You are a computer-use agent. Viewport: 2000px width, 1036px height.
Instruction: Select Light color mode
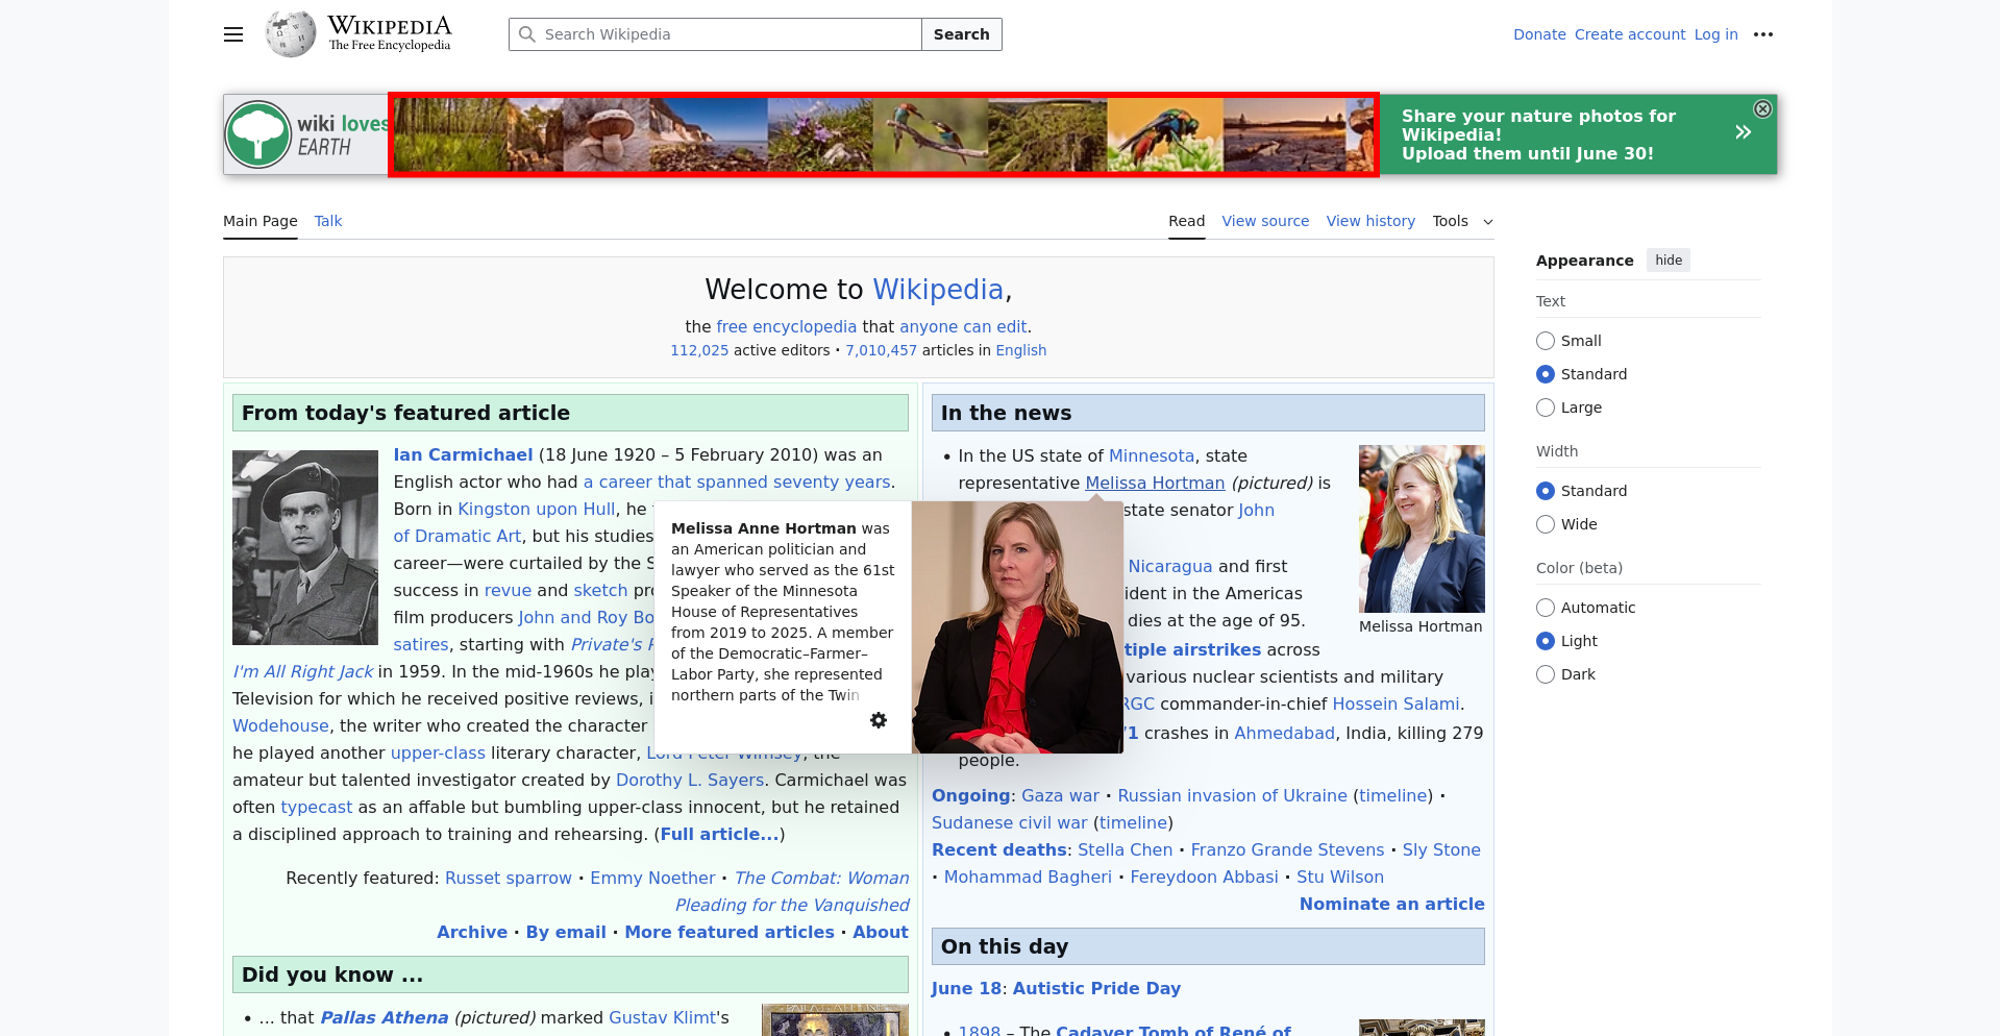[1545, 641]
